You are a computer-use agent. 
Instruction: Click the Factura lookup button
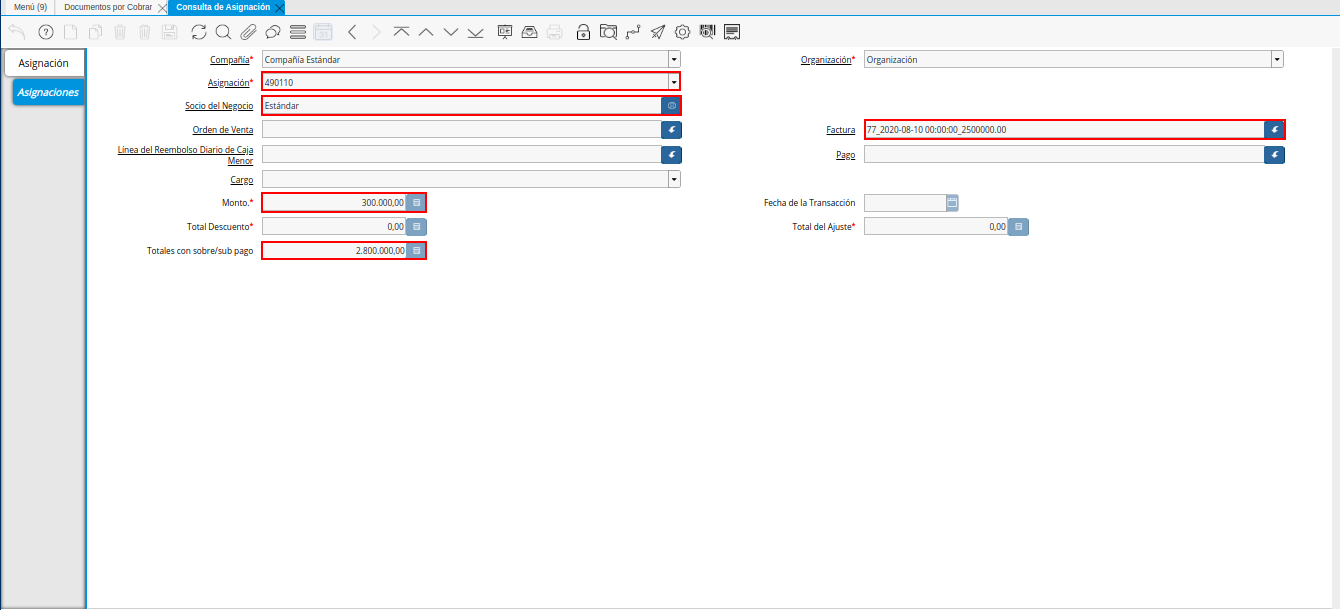coord(1274,130)
